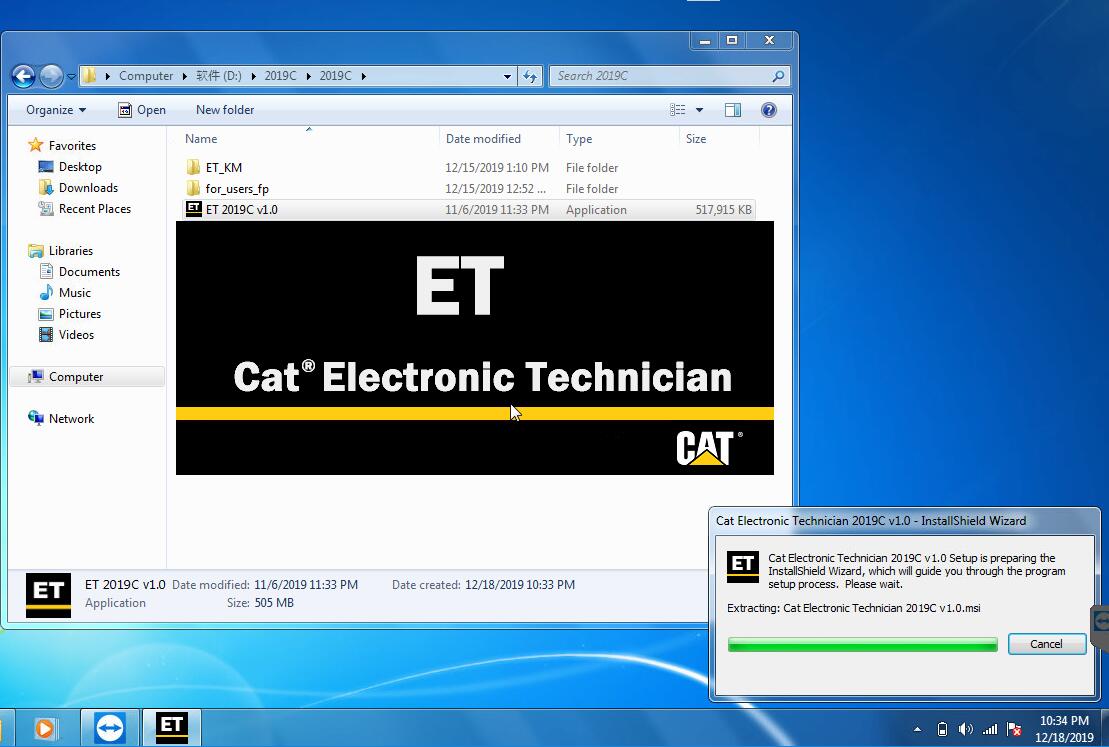
Task: Click the search magnifier icon
Action: [778, 76]
